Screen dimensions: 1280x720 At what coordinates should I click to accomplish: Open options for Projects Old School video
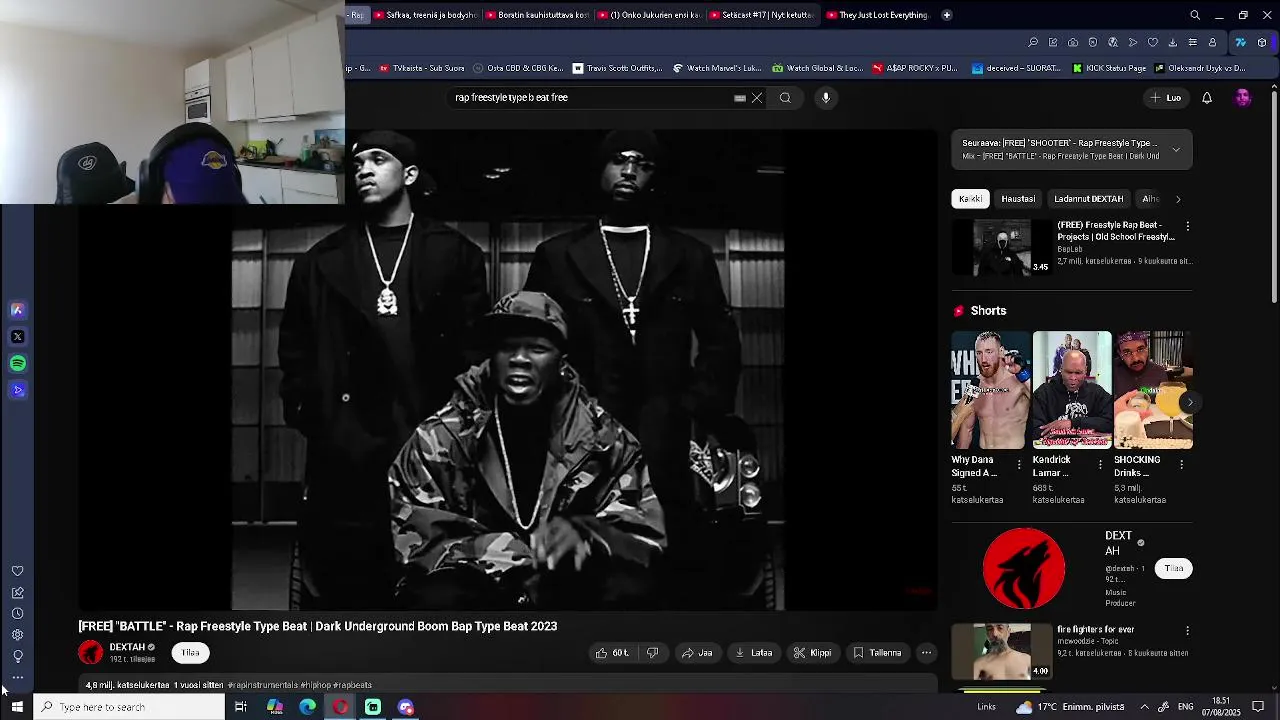click(x=1188, y=227)
